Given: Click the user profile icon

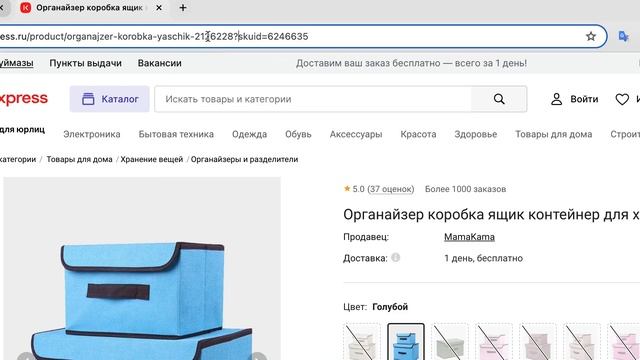Looking at the screenshot, I should [556, 99].
